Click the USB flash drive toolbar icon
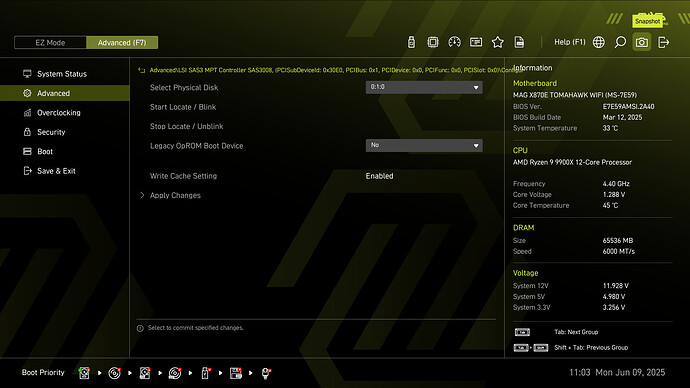 [411, 42]
